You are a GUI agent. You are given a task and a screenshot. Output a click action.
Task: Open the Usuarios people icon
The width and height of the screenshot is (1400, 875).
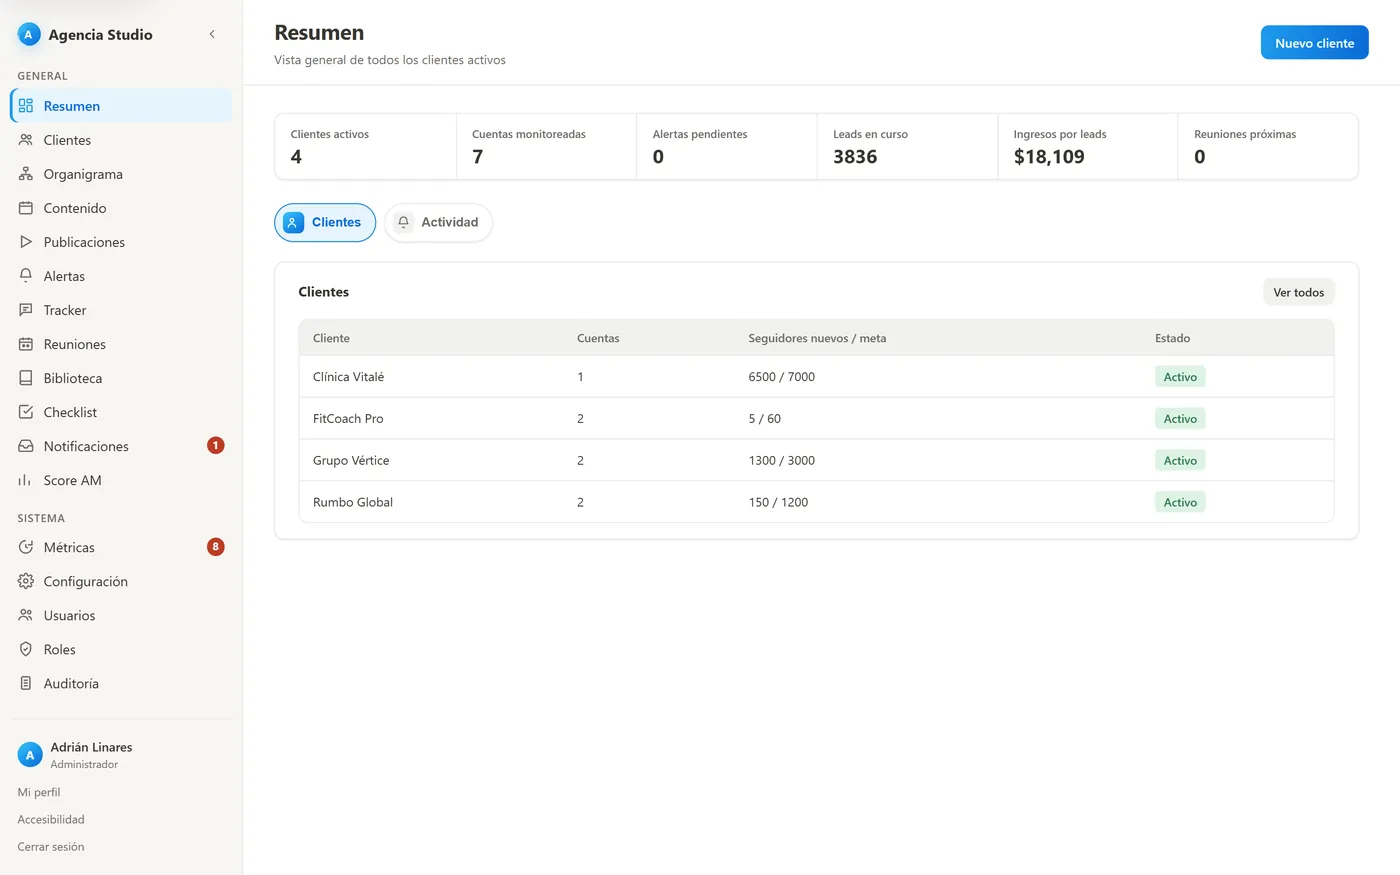[x=26, y=615]
